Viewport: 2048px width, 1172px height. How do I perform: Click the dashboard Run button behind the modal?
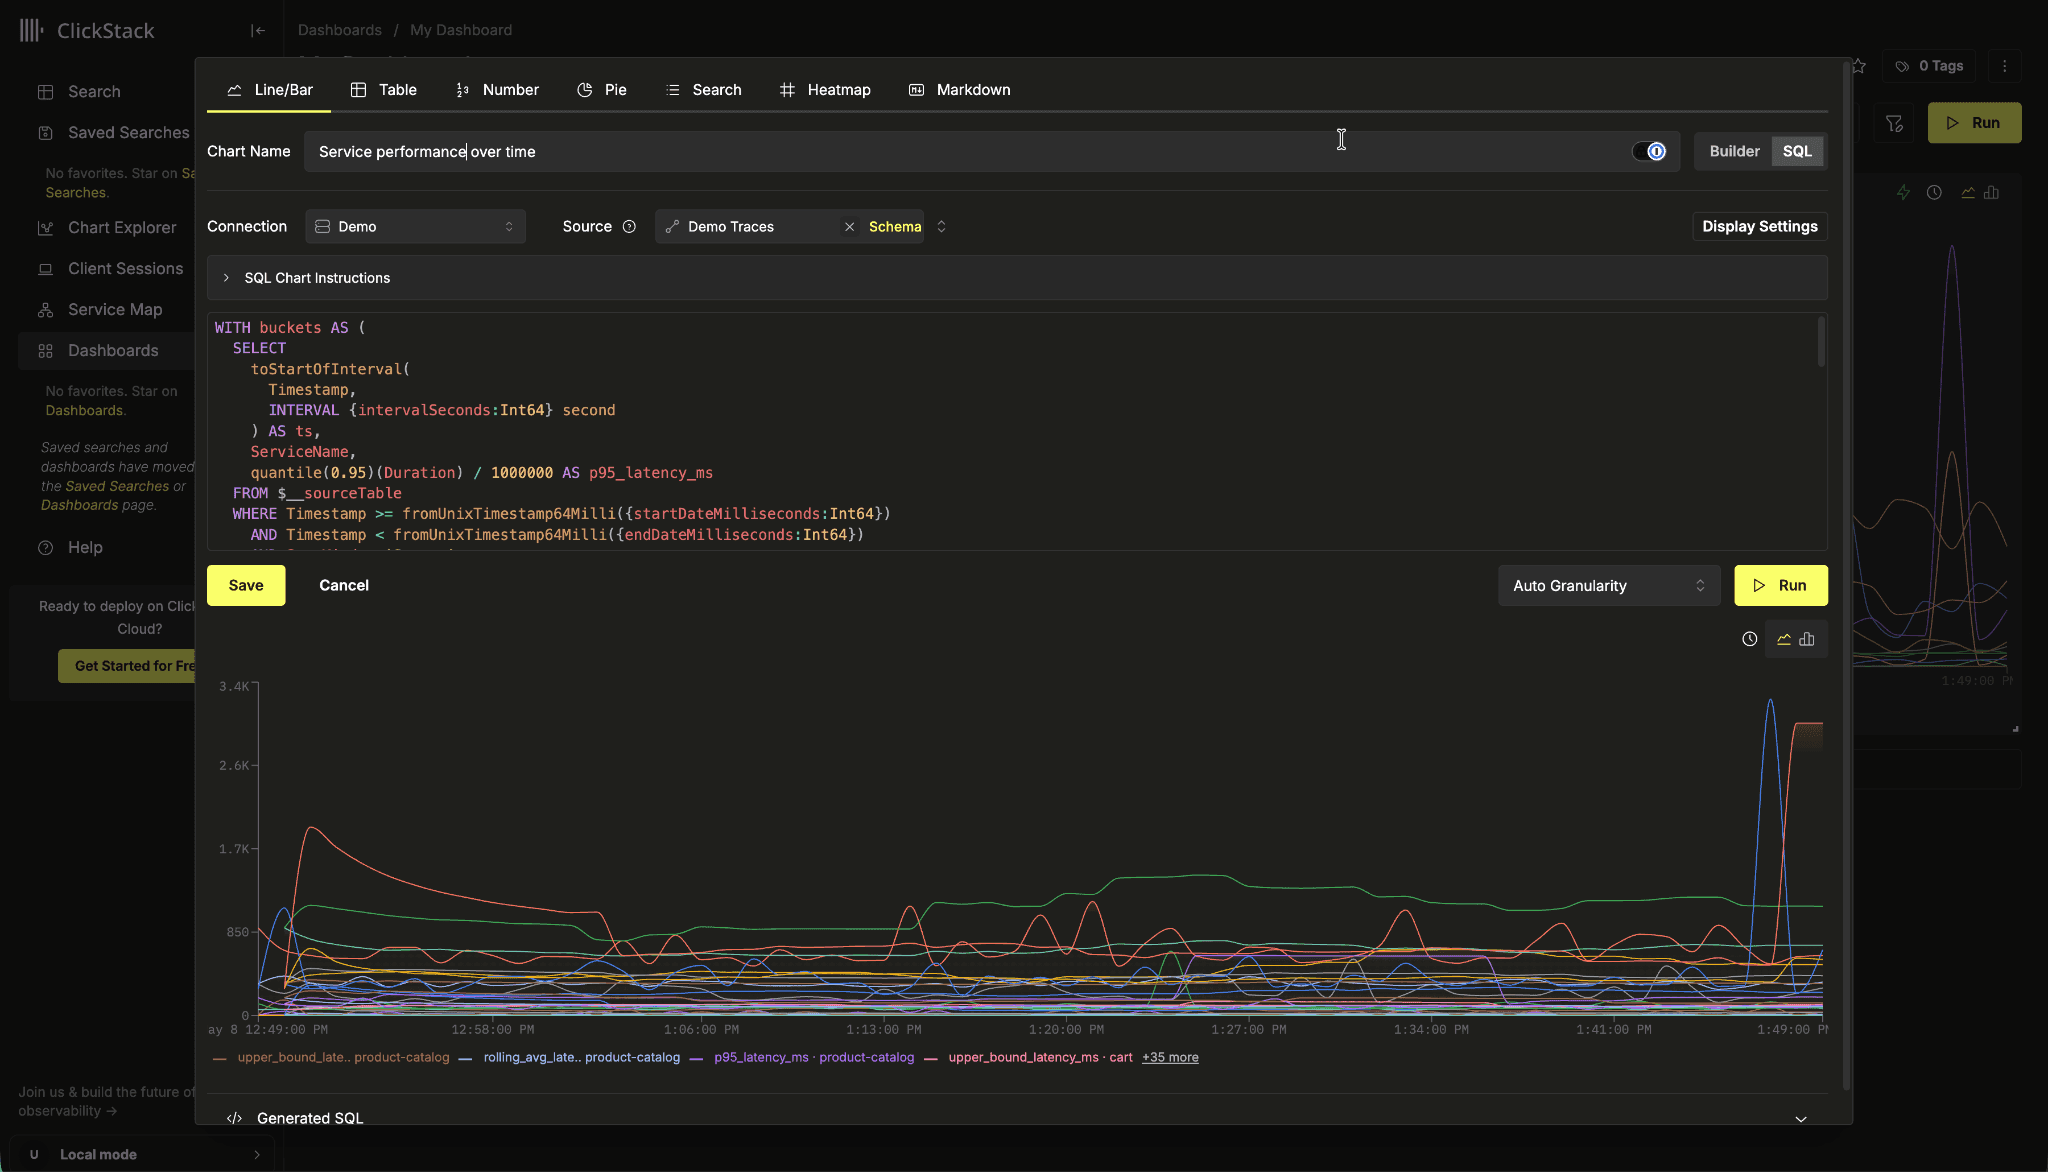click(x=1975, y=123)
